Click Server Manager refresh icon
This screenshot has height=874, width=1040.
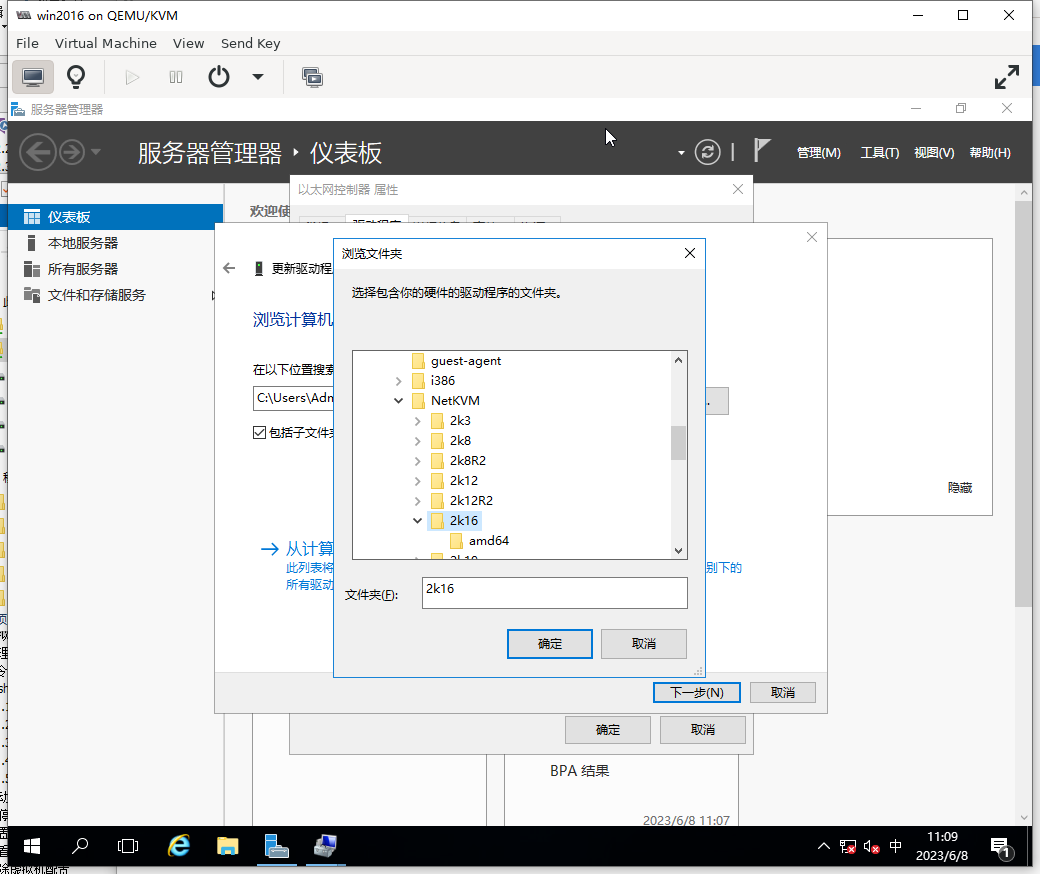(707, 152)
